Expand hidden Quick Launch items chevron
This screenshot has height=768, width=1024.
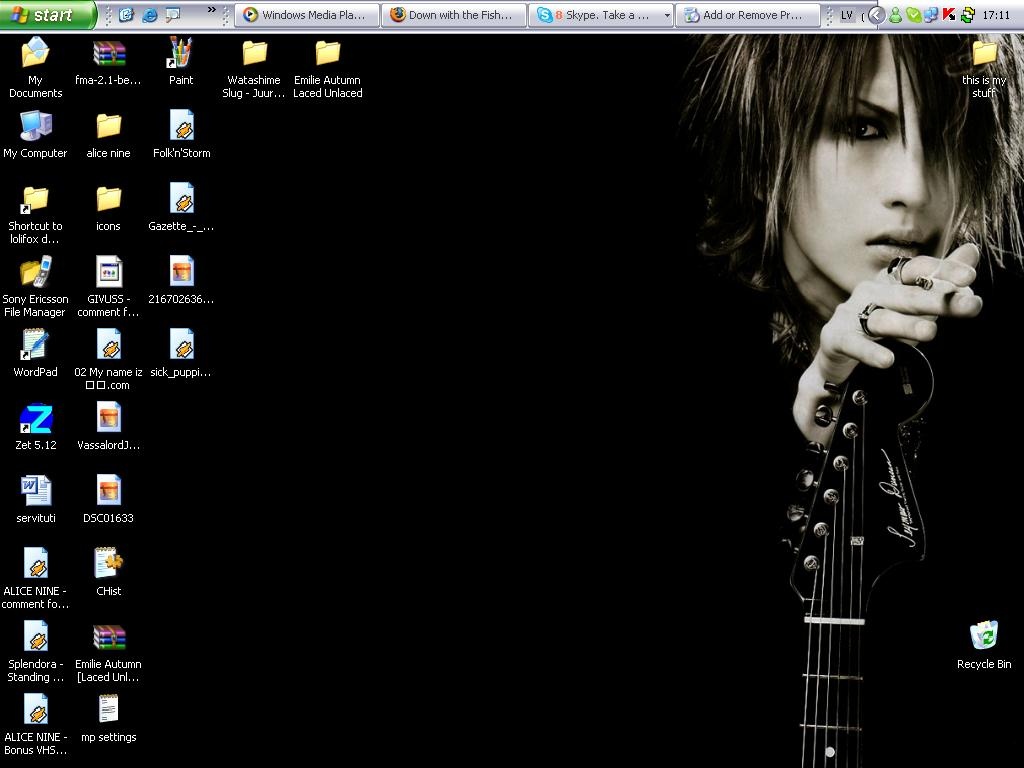pyautogui.click(x=211, y=10)
